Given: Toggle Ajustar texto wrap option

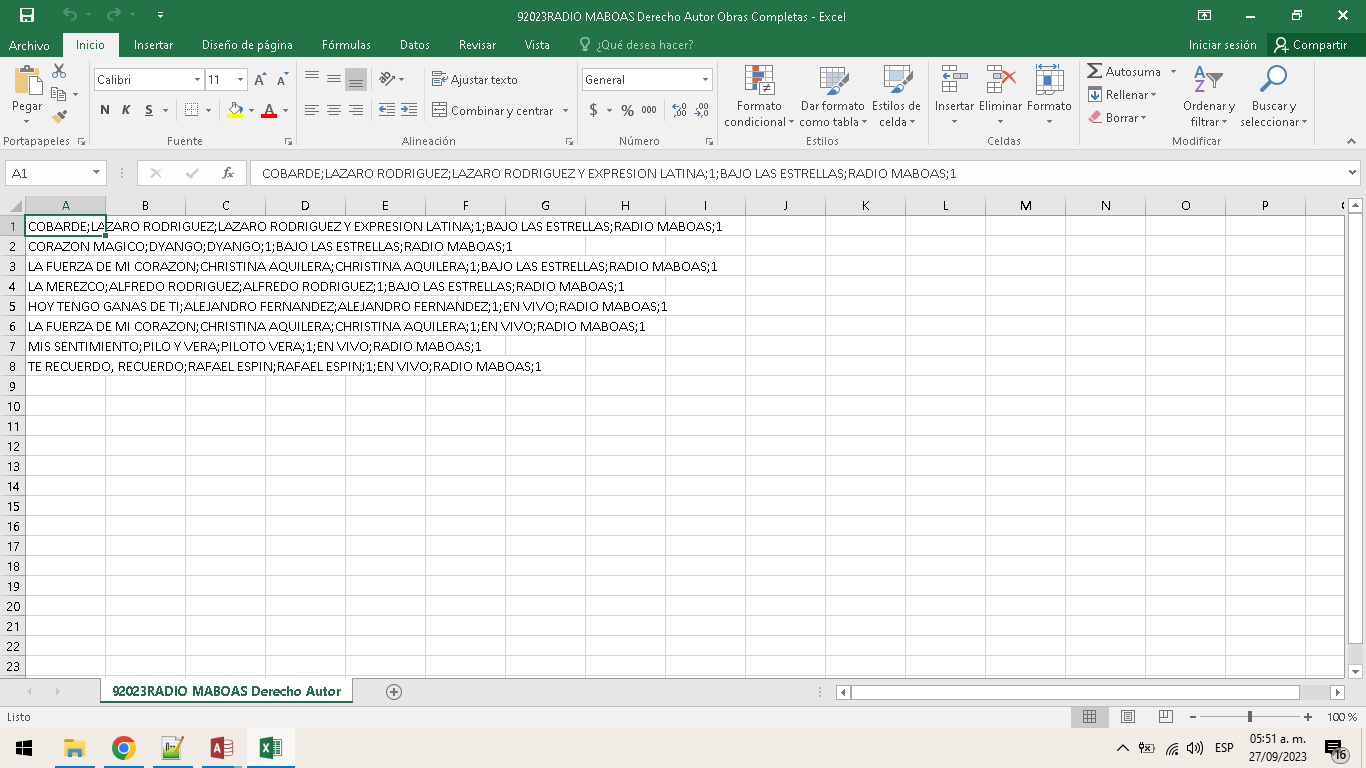Looking at the screenshot, I should pos(475,79).
